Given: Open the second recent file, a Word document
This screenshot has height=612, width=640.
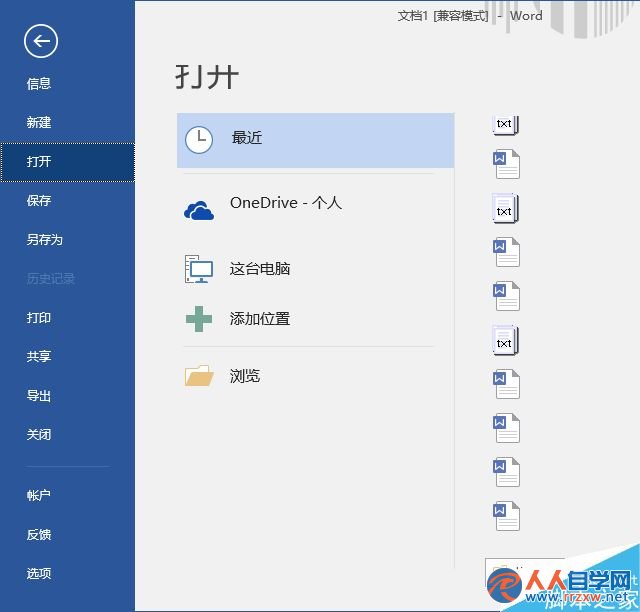Looking at the screenshot, I should (x=506, y=164).
